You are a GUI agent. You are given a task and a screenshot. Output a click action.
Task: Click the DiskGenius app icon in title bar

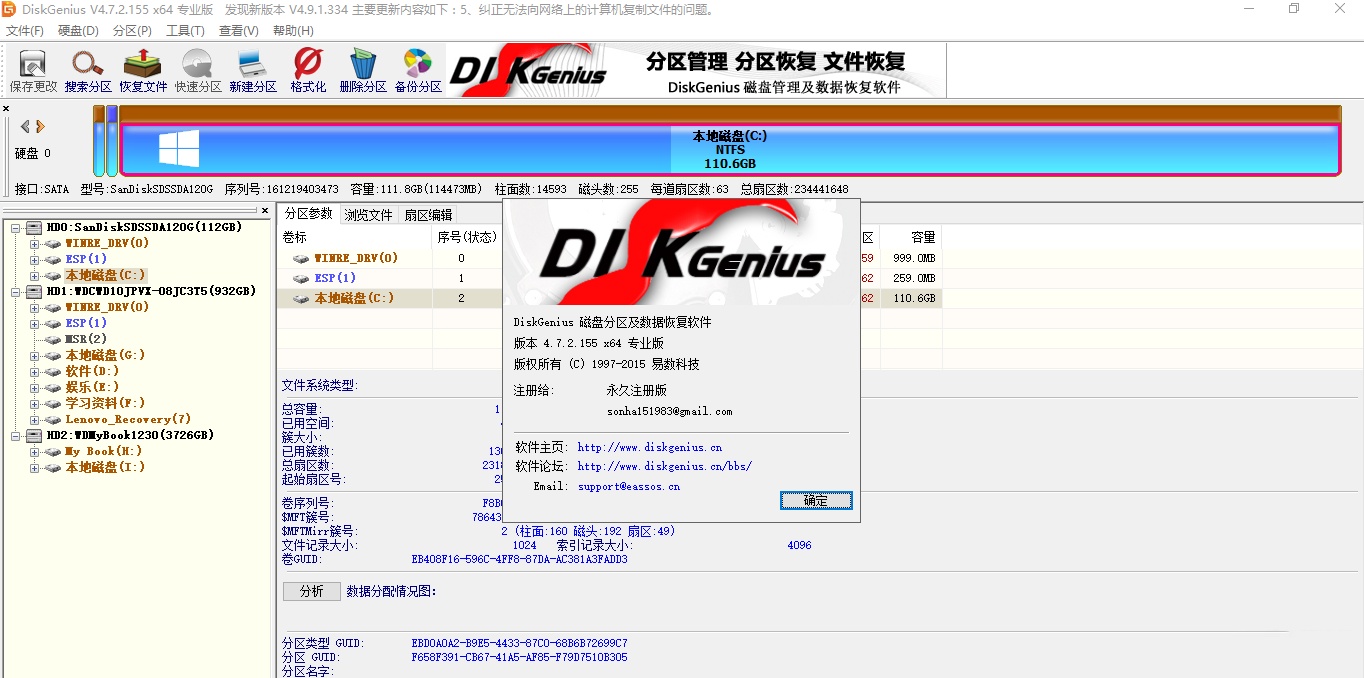click(9, 9)
